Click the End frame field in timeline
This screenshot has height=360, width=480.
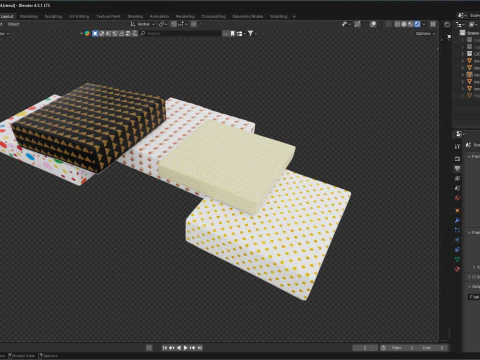pyautogui.click(x=433, y=348)
